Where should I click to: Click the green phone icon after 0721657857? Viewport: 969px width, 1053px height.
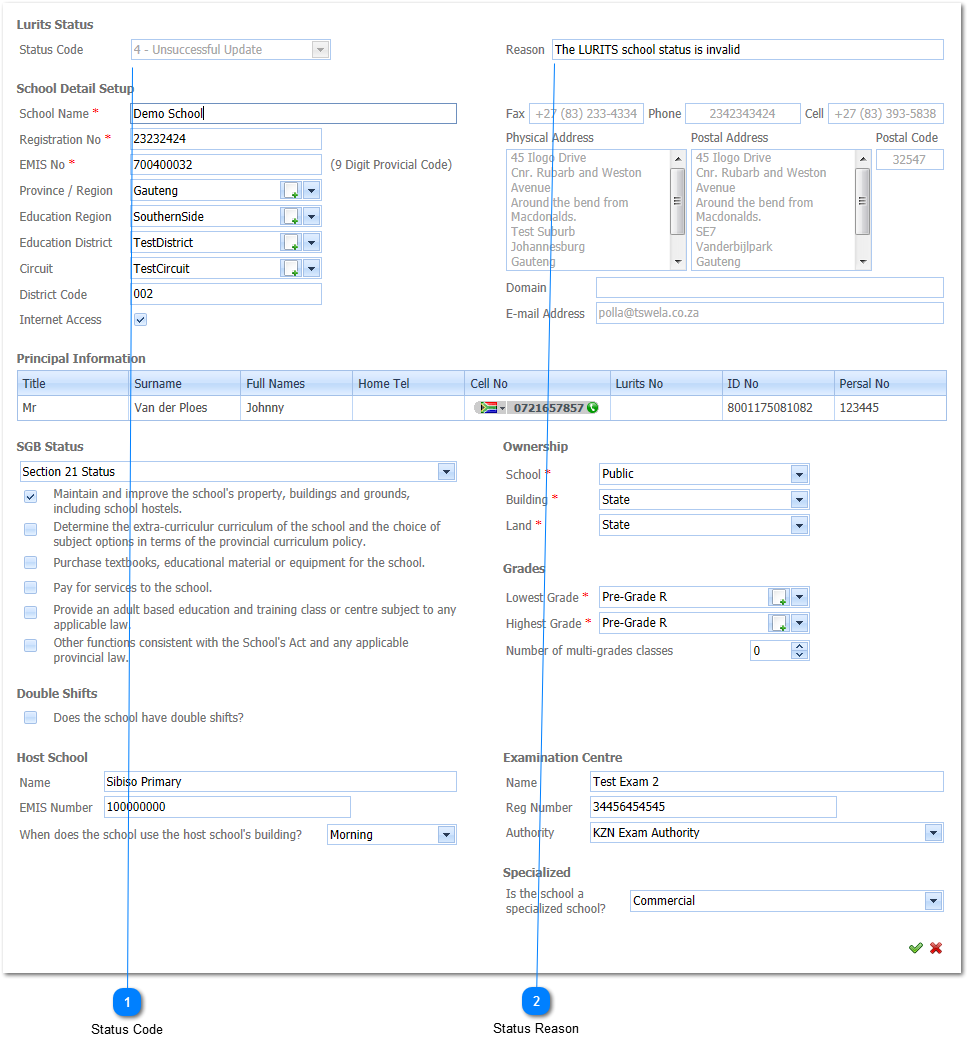tap(592, 408)
